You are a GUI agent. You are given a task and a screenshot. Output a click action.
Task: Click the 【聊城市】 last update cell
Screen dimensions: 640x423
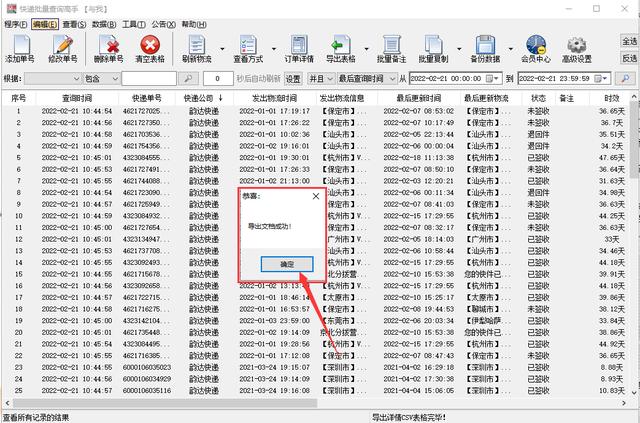(x=487, y=309)
